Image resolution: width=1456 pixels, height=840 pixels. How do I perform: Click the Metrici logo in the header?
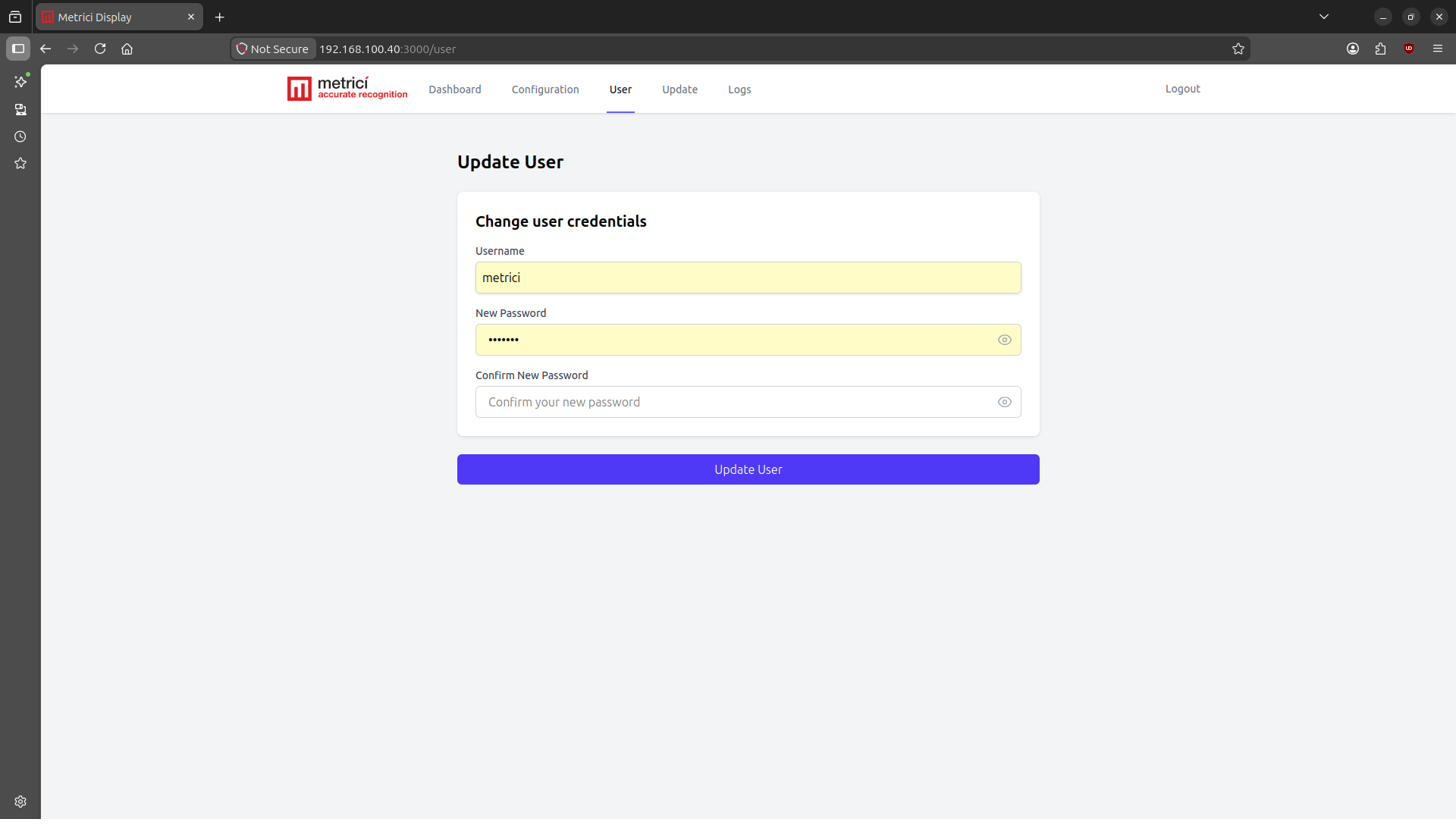[x=347, y=89]
